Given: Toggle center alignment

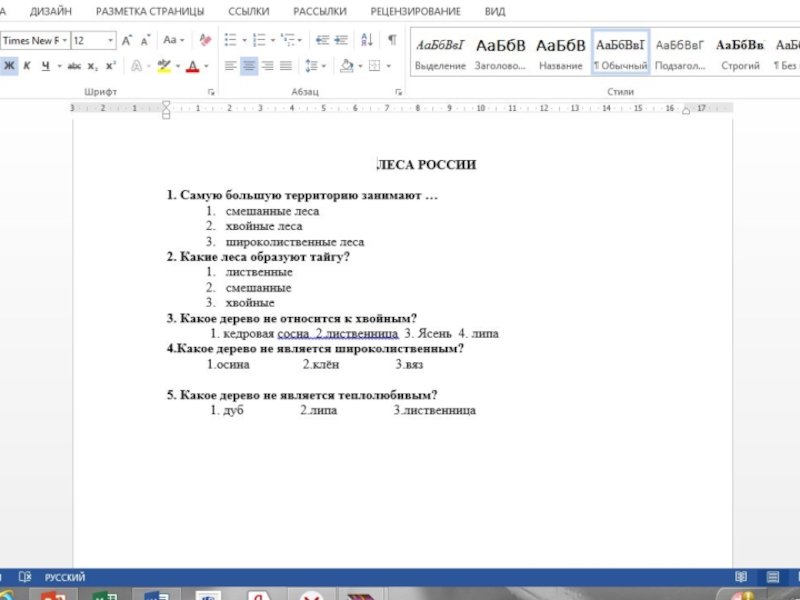Looking at the screenshot, I should pyautogui.click(x=249, y=66).
